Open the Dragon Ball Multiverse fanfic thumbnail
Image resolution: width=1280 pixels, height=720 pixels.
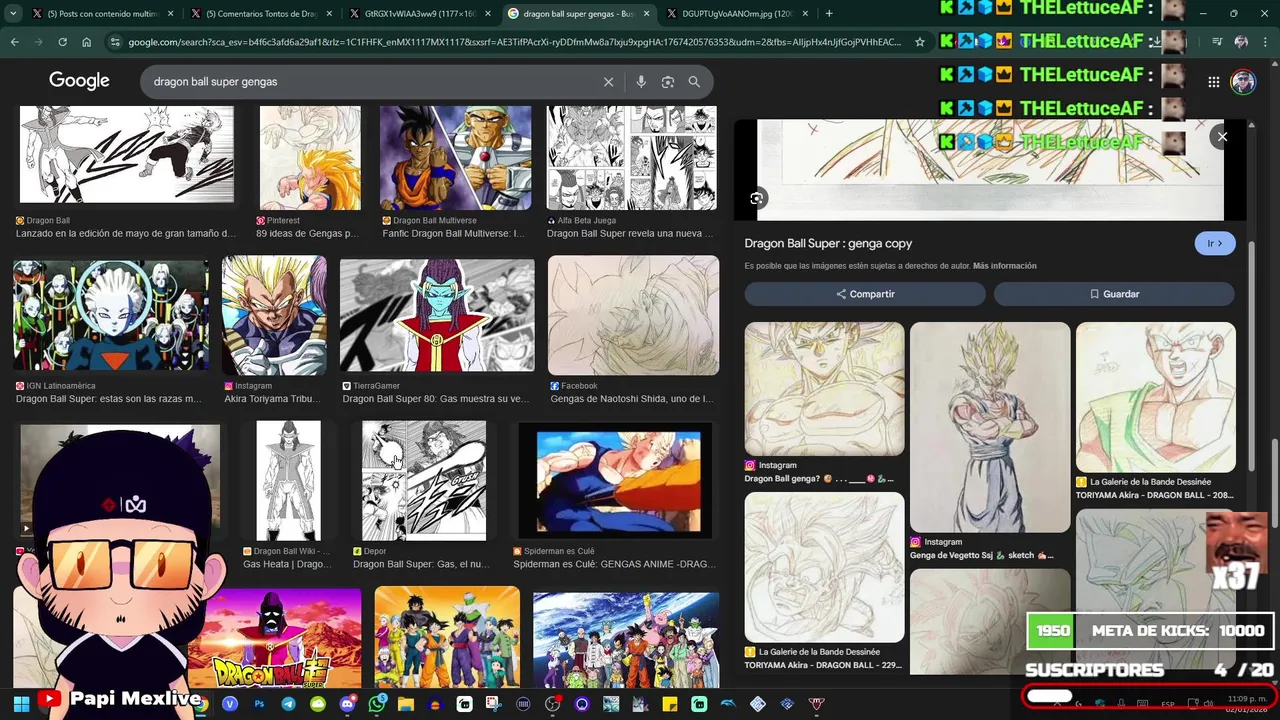pos(455,157)
